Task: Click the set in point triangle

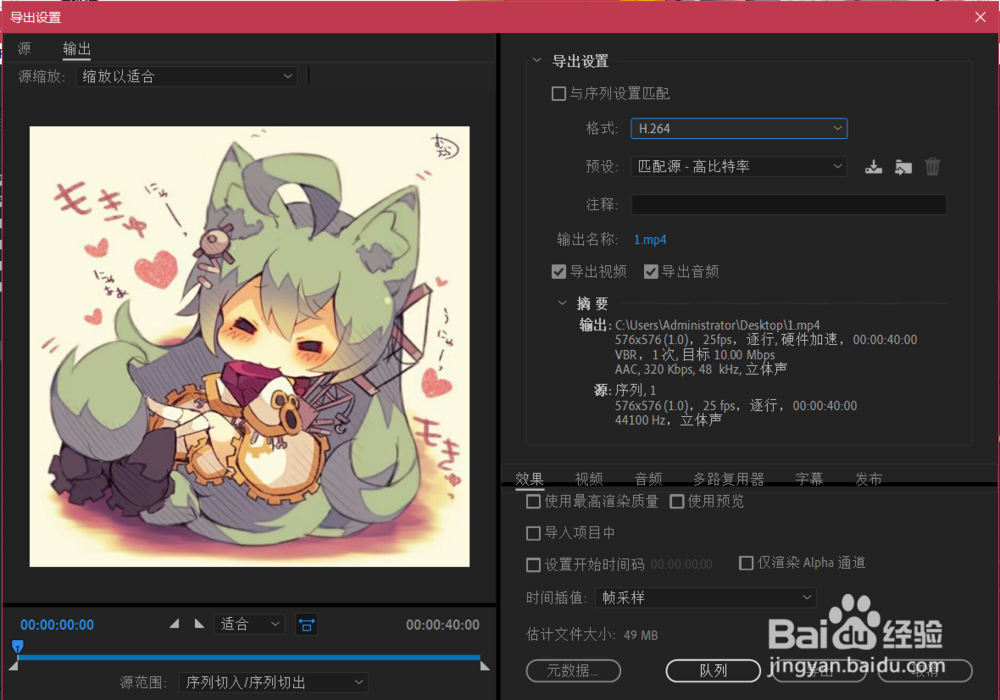Action: tap(174, 624)
